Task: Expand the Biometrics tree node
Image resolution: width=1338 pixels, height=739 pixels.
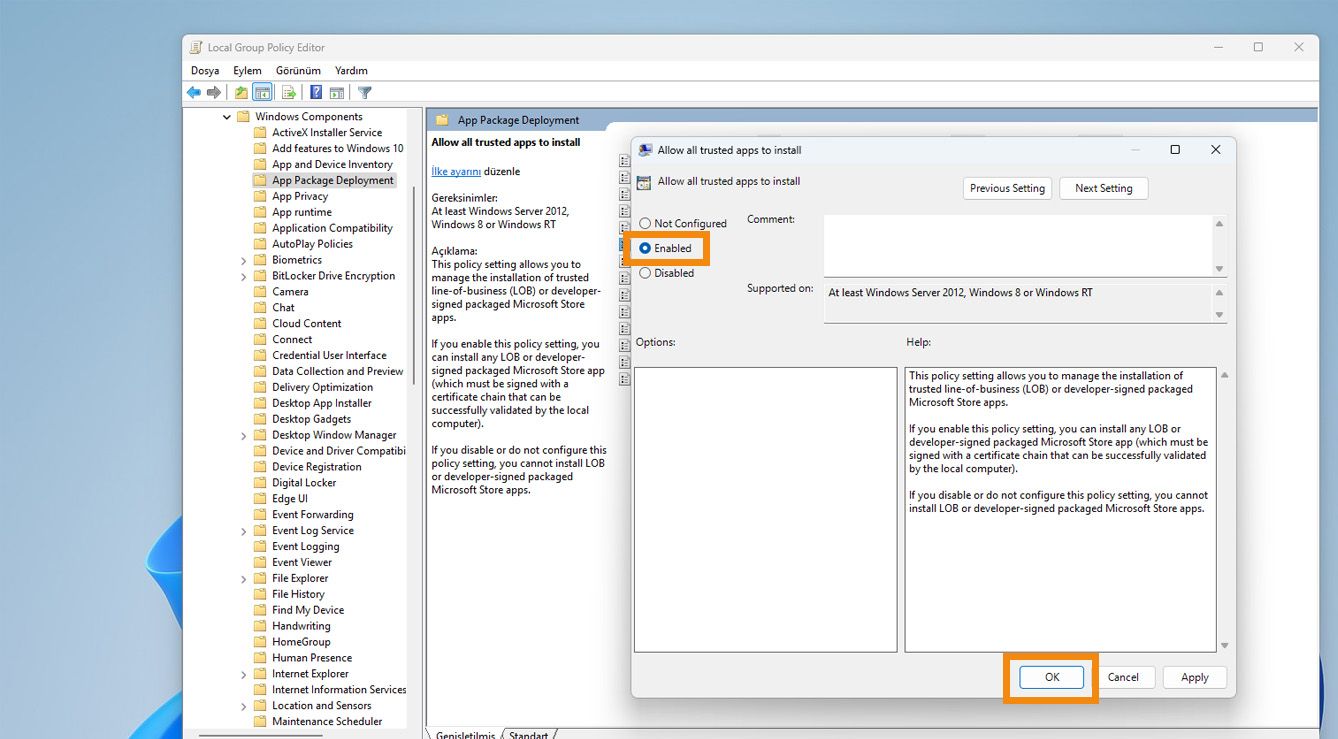Action: pyautogui.click(x=244, y=260)
